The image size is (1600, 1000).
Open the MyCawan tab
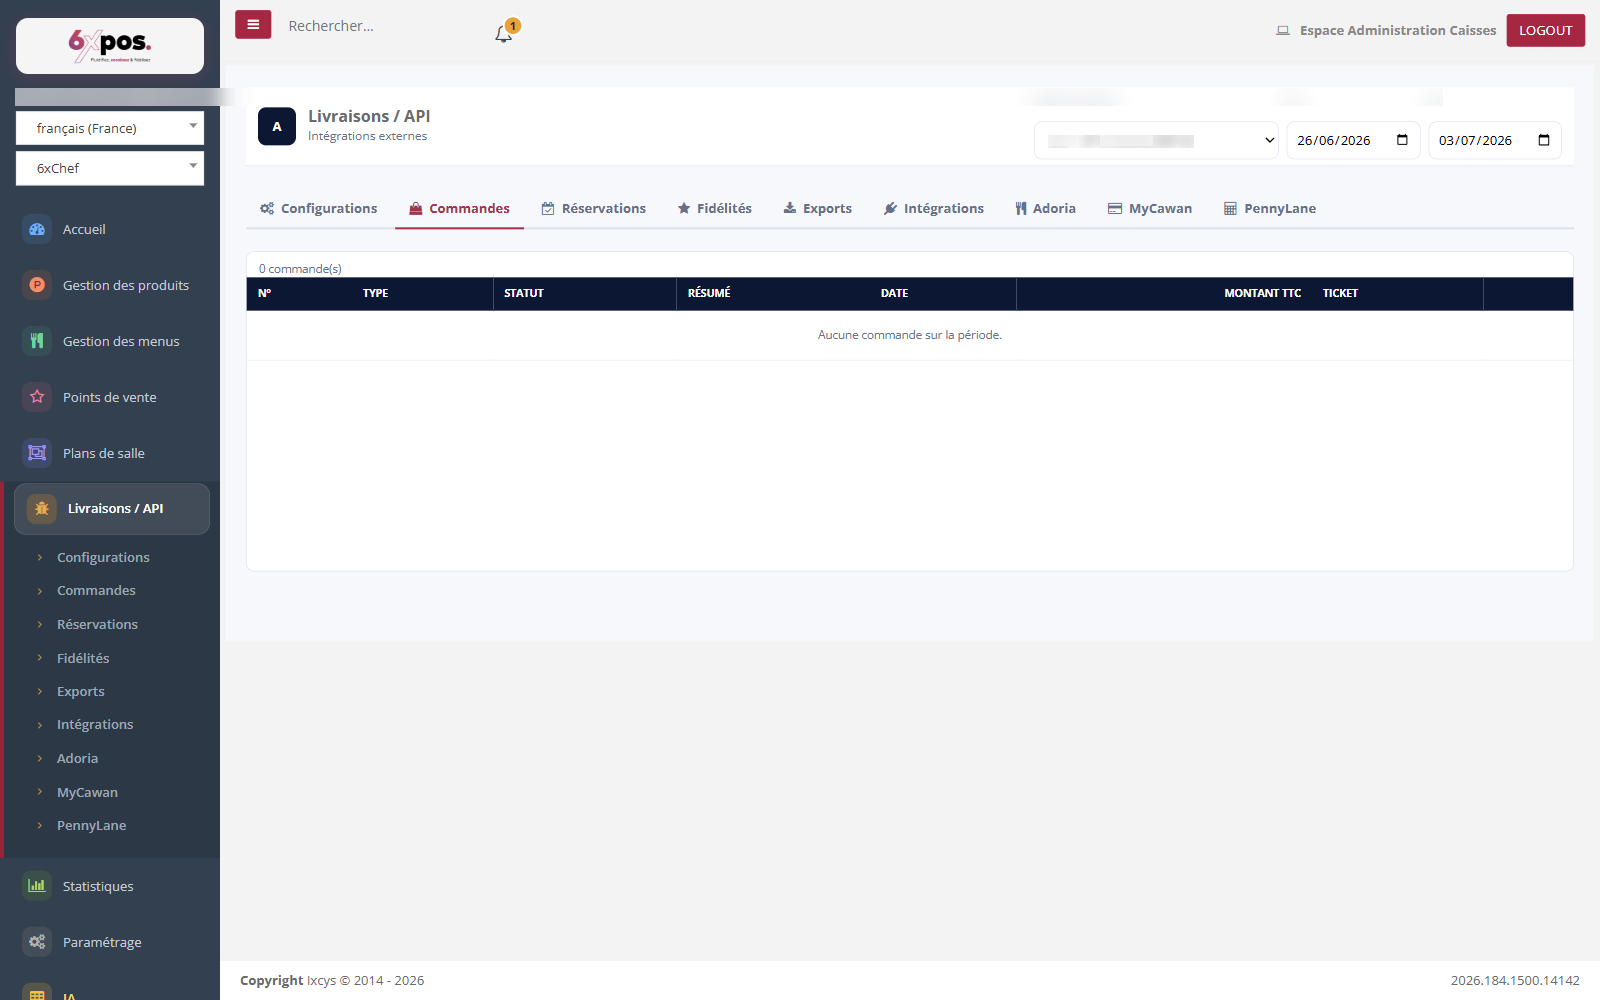click(1150, 209)
